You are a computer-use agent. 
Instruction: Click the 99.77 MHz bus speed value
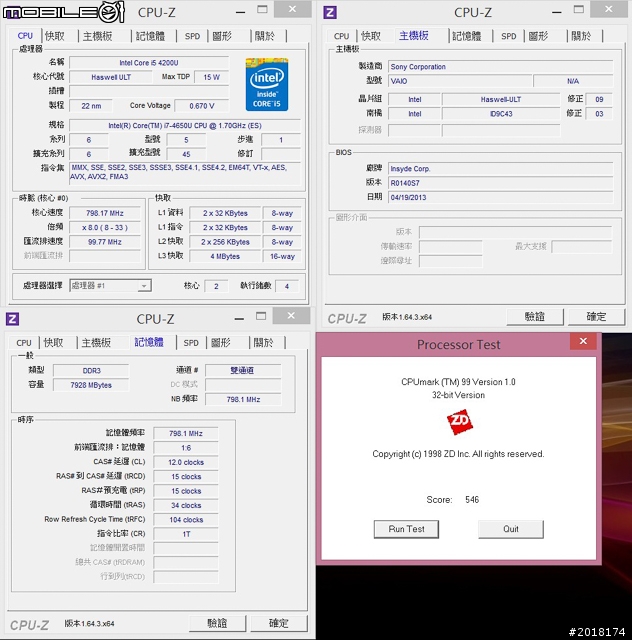click(105, 242)
